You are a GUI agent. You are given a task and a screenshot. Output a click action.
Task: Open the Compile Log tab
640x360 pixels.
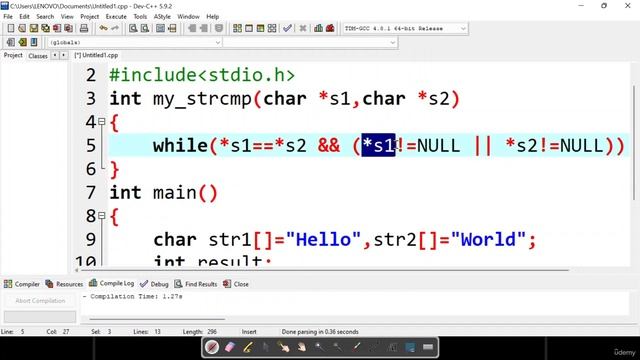[x=111, y=283]
